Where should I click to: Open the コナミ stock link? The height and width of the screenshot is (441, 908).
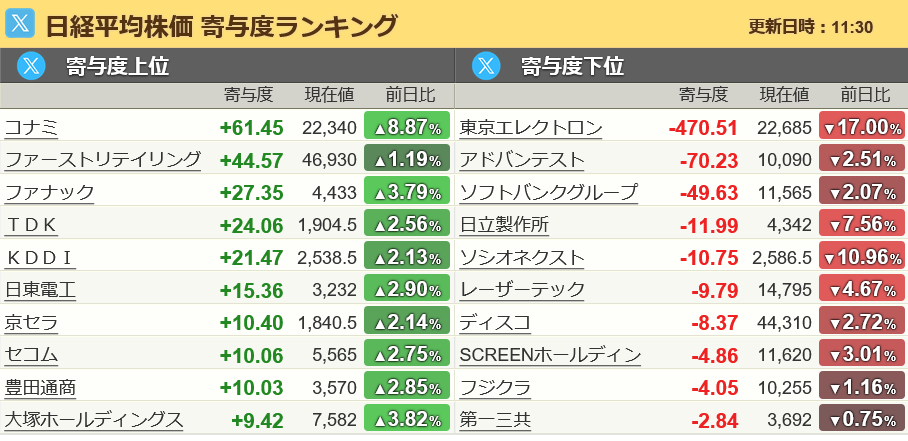coord(31,127)
